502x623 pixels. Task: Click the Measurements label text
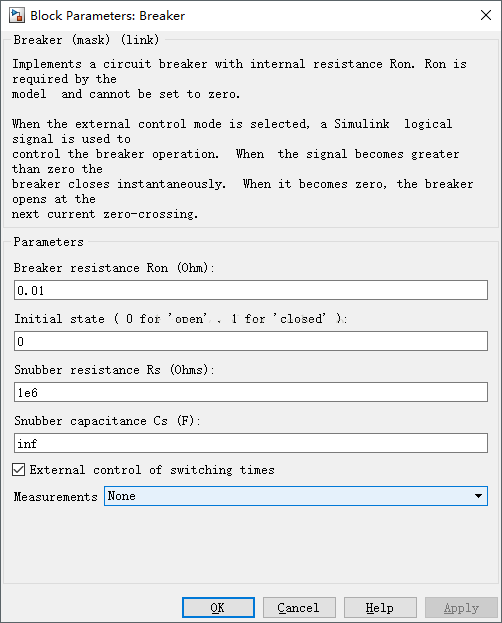[56, 497]
